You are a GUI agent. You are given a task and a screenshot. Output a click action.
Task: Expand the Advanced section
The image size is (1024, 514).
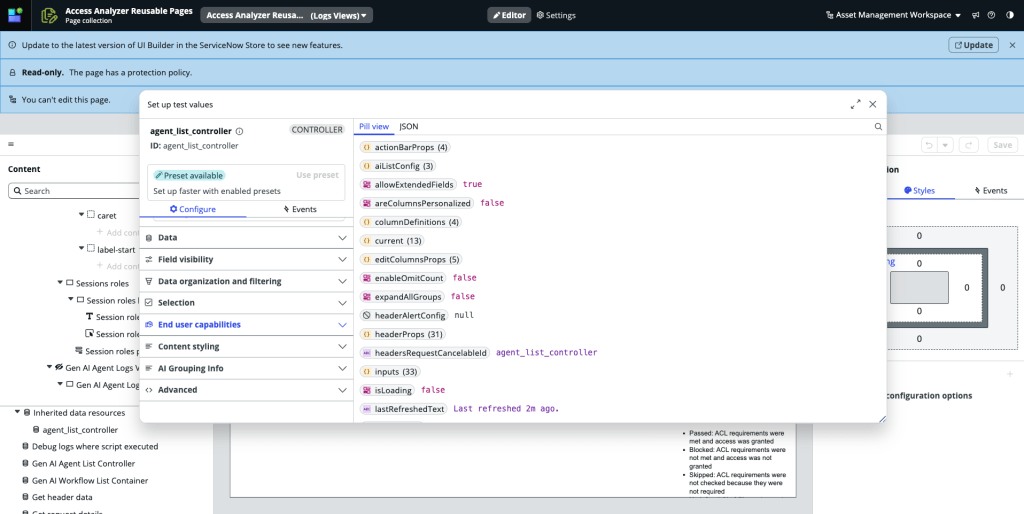[x=246, y=390]
